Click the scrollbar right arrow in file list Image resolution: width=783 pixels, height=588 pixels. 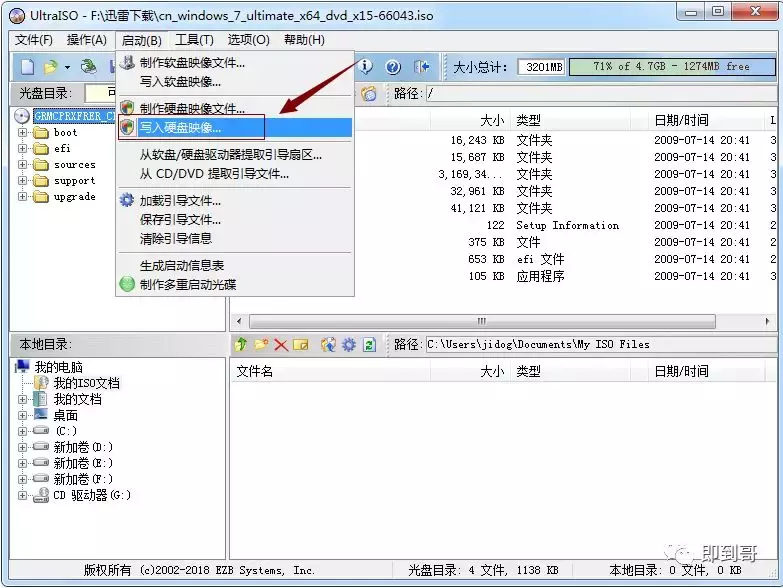point(768,321)
